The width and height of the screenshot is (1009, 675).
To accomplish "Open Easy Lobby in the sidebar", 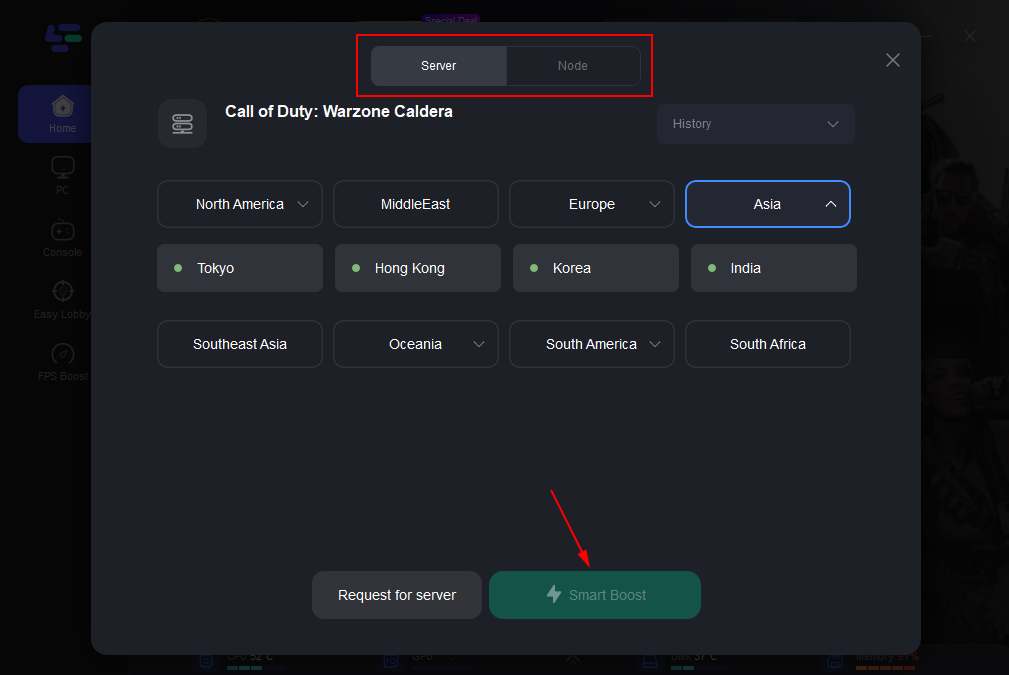I will [x=62, y=301].
